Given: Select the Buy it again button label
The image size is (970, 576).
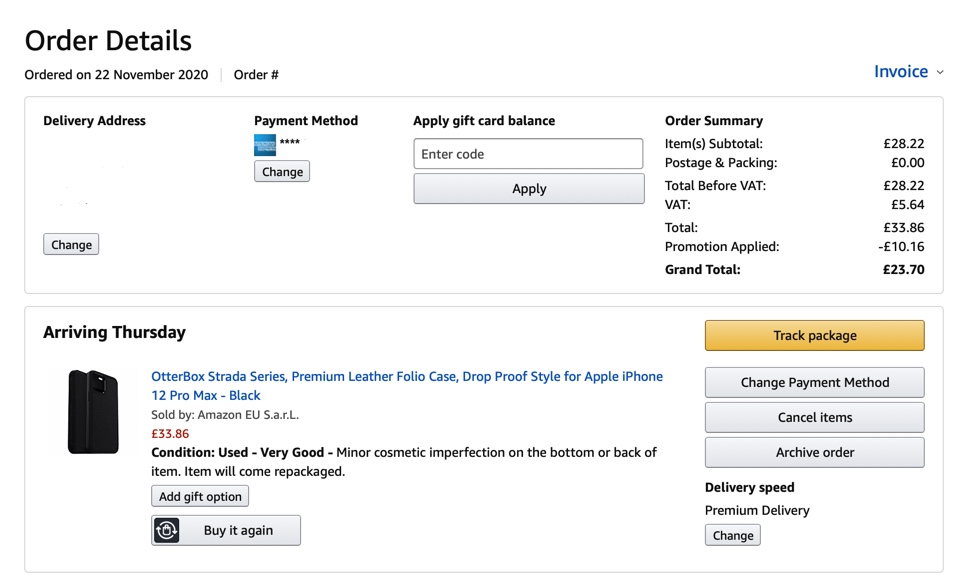Looking at the screenshot, I should [x=238, y=530].
